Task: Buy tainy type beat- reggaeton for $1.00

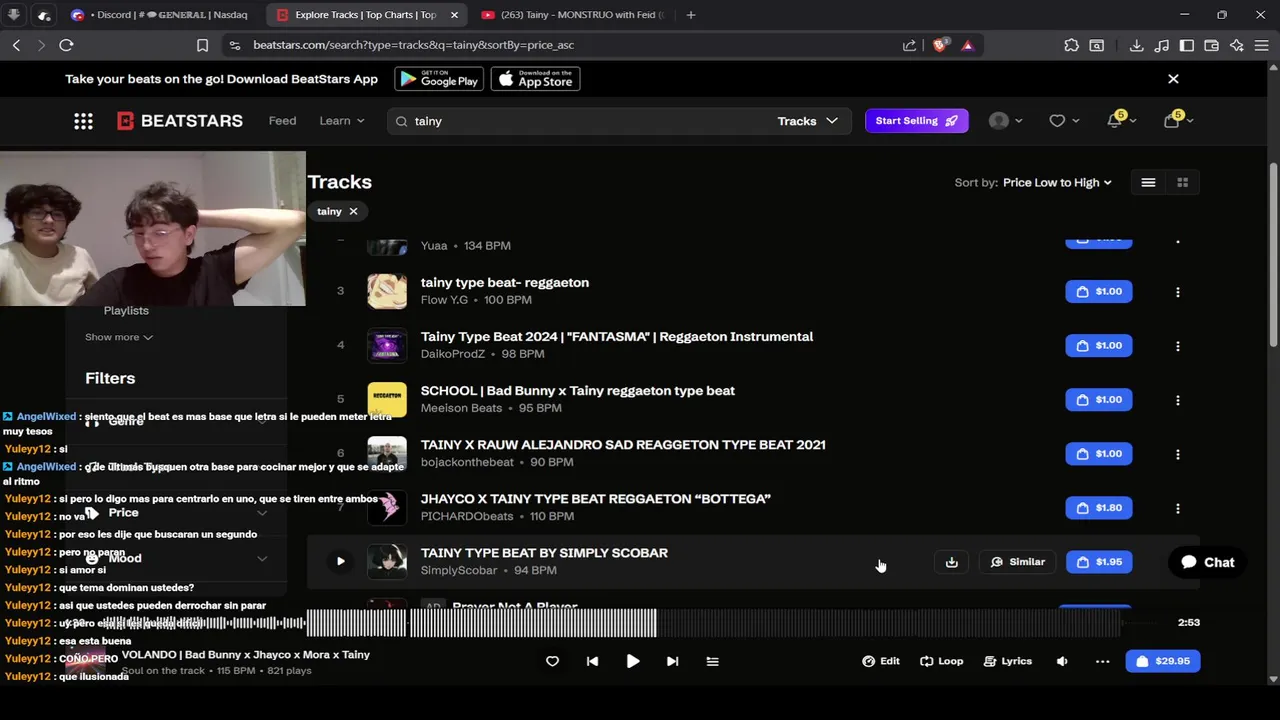Action: click(1099, 292)
